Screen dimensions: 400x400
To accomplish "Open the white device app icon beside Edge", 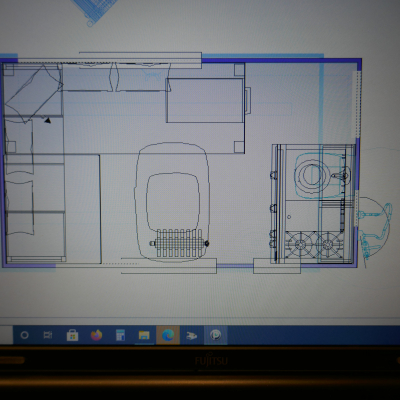I will point(191,336).
